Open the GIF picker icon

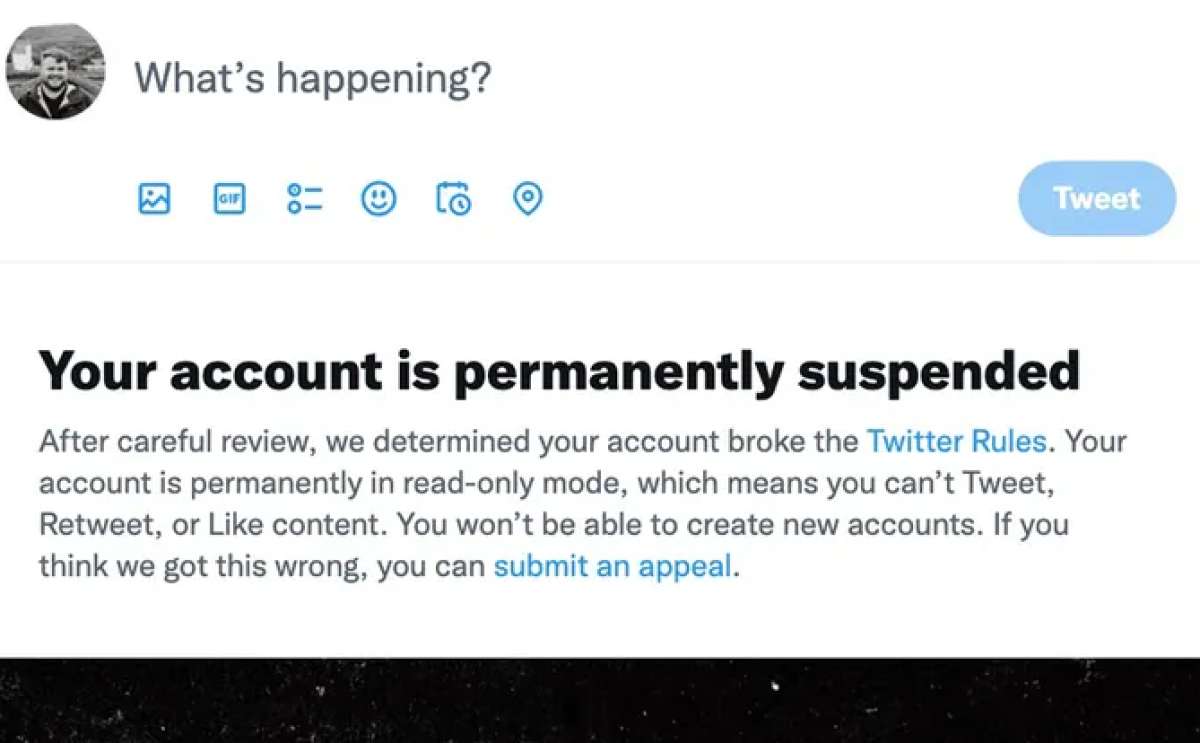click(229, 199)
